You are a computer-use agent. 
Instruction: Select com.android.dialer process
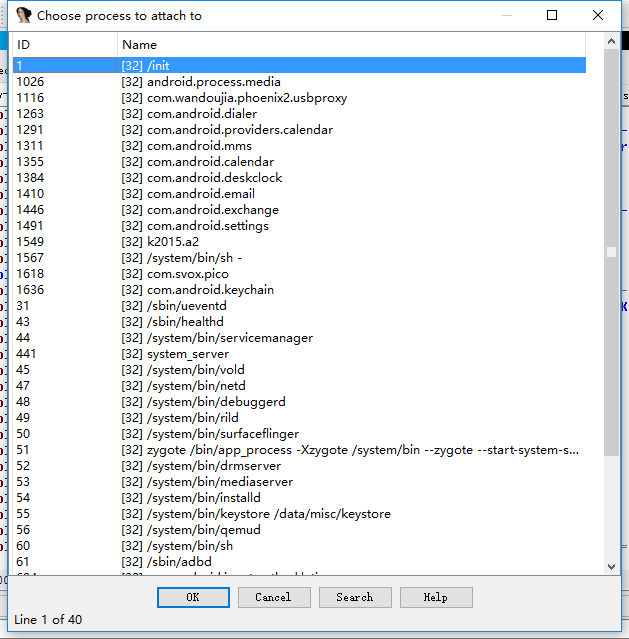300,114
